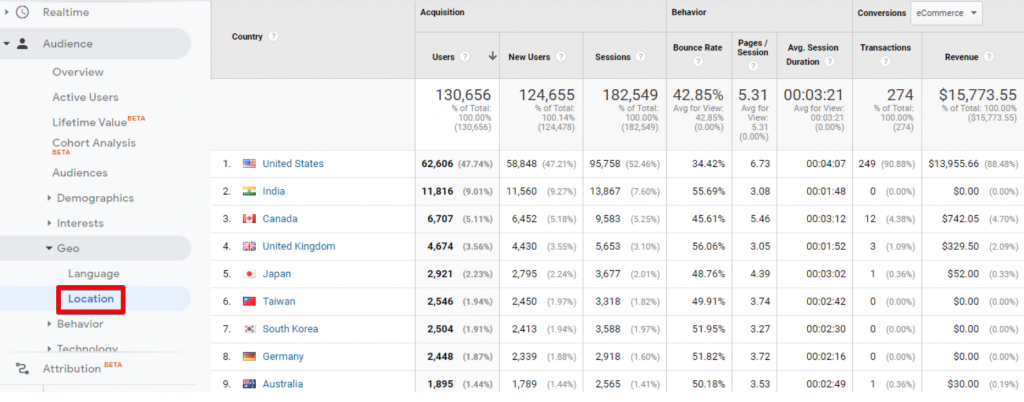
Task: Open help icon beside Revenue header
Action: coord(989,57)
